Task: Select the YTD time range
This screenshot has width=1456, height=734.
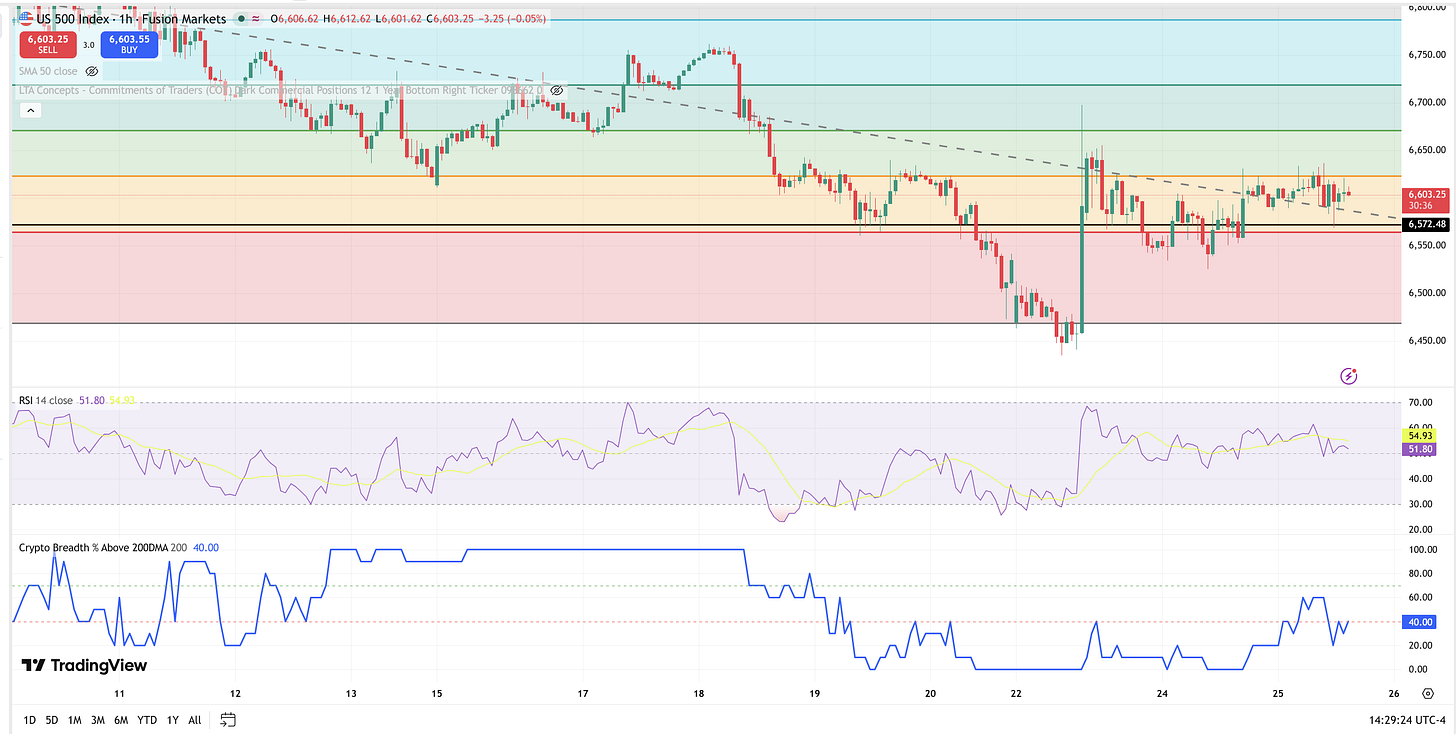Action: [147, 720]
